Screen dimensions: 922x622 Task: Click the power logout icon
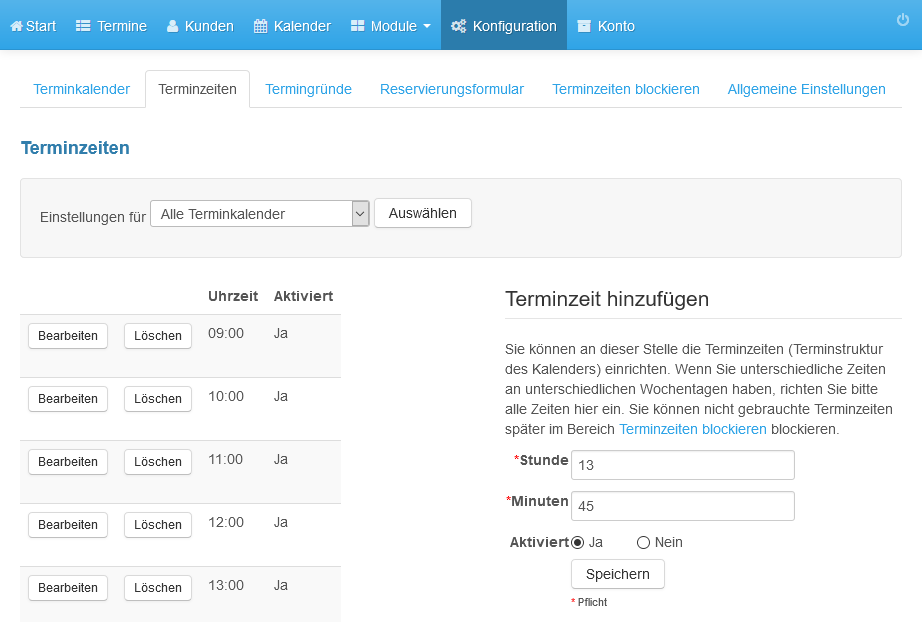tap(903, 20)
